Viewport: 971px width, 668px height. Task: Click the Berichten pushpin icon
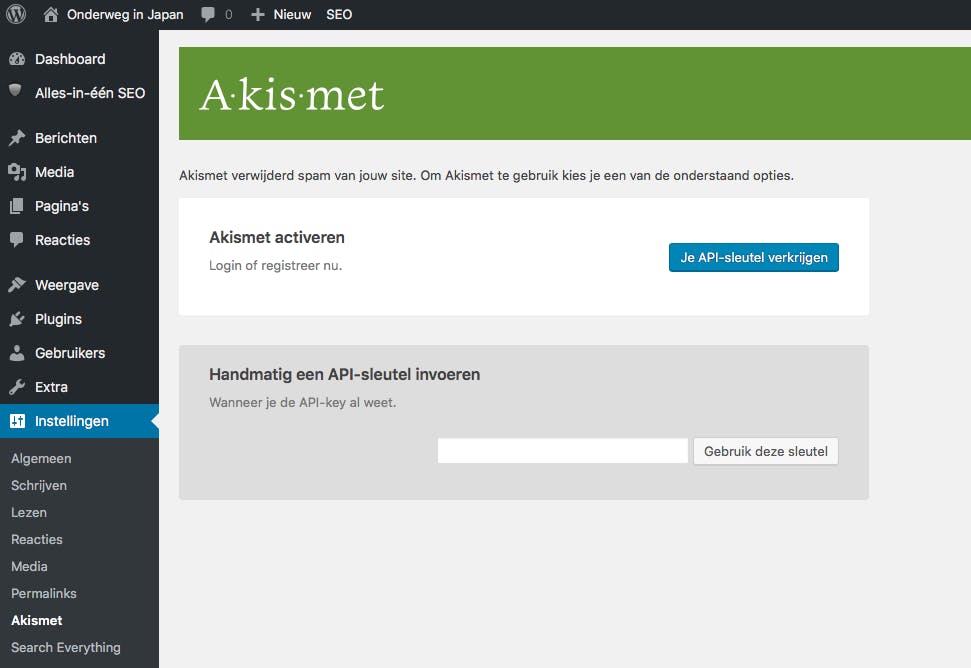click(x=17, y=137)
